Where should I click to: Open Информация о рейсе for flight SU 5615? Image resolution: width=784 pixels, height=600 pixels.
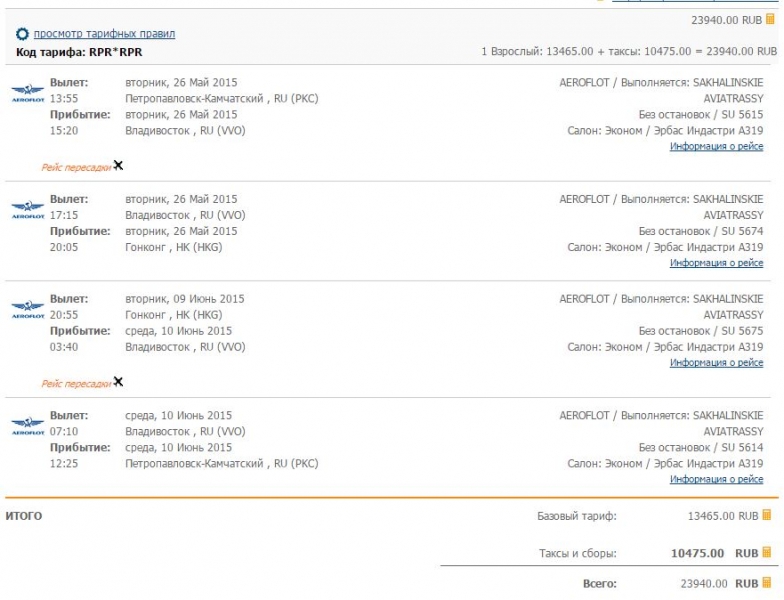[716, 147]
